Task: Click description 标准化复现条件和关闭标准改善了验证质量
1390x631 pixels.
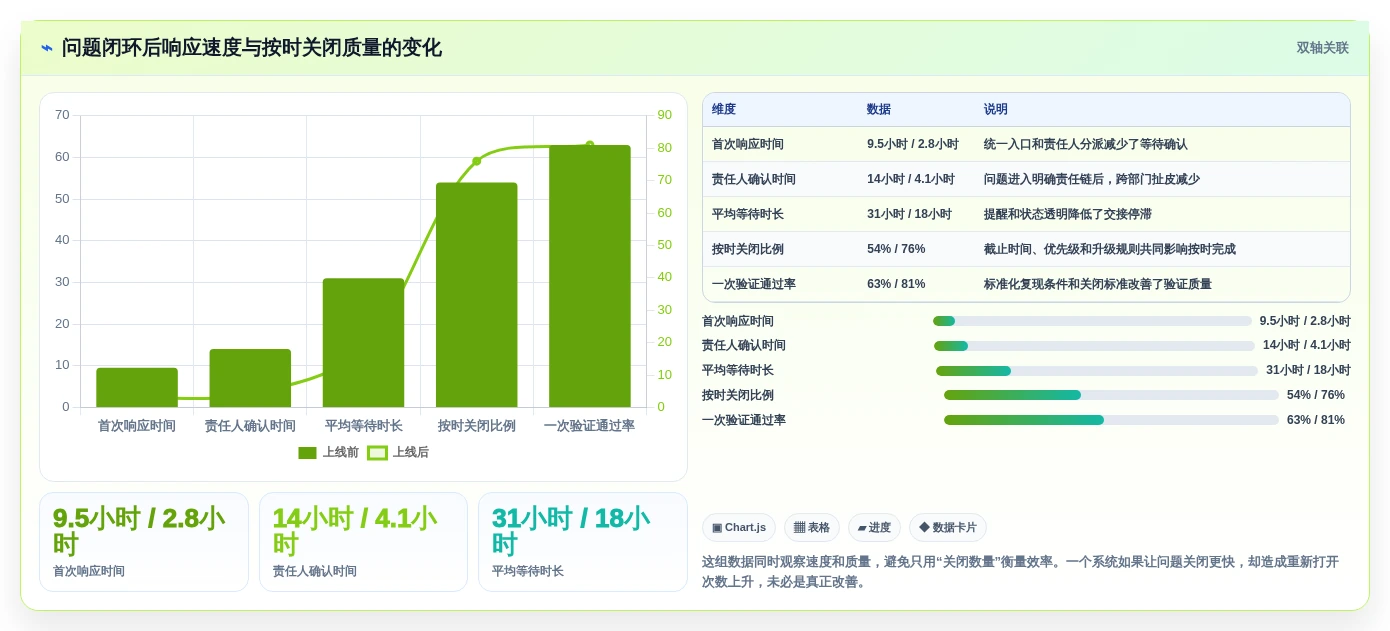Action: point(1098,284)
